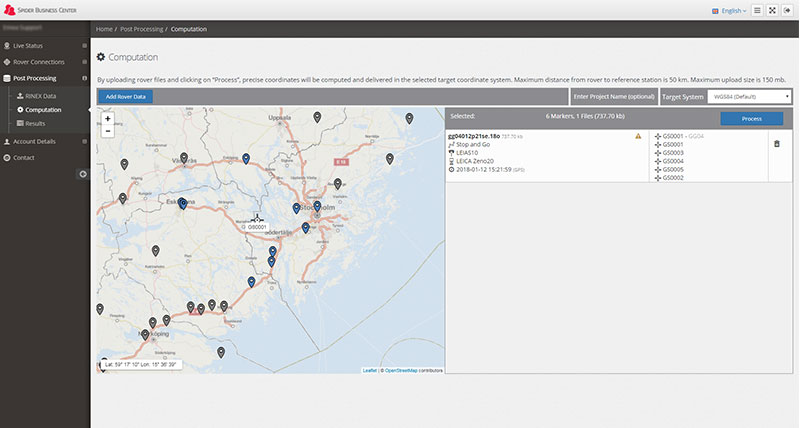Image resolution: width=800 pixels, height=428 pixels.
Task: Open Results in the sidebar
Action: [x=35, y=123]
